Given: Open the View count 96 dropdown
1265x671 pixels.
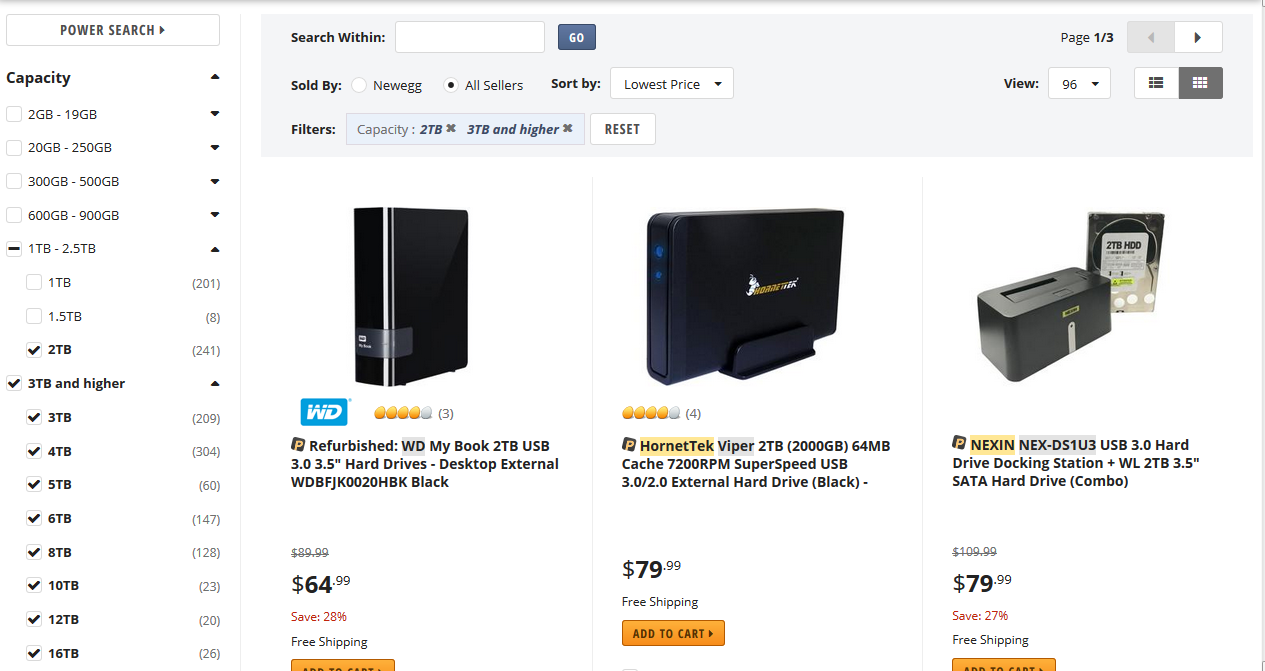Looking at the screenshot, I should pyautogui.click(x=1079, y=84).
